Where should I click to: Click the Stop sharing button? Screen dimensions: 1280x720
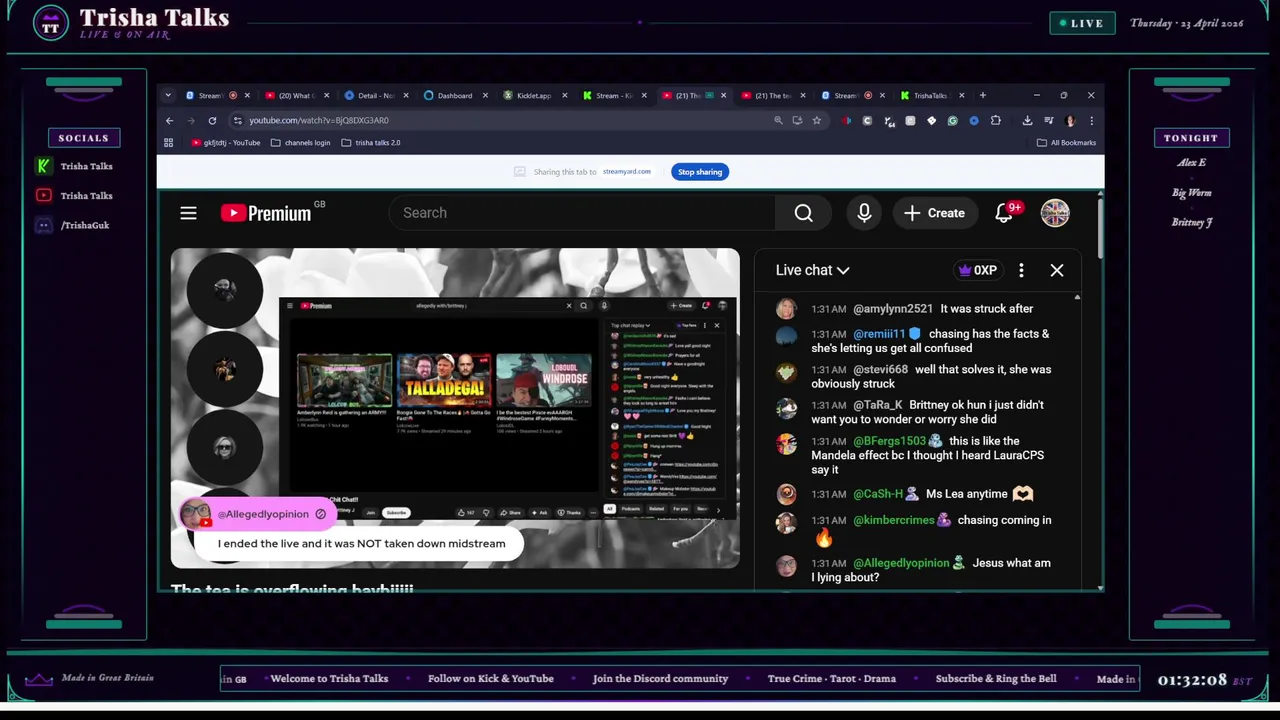tap(700, 172)
